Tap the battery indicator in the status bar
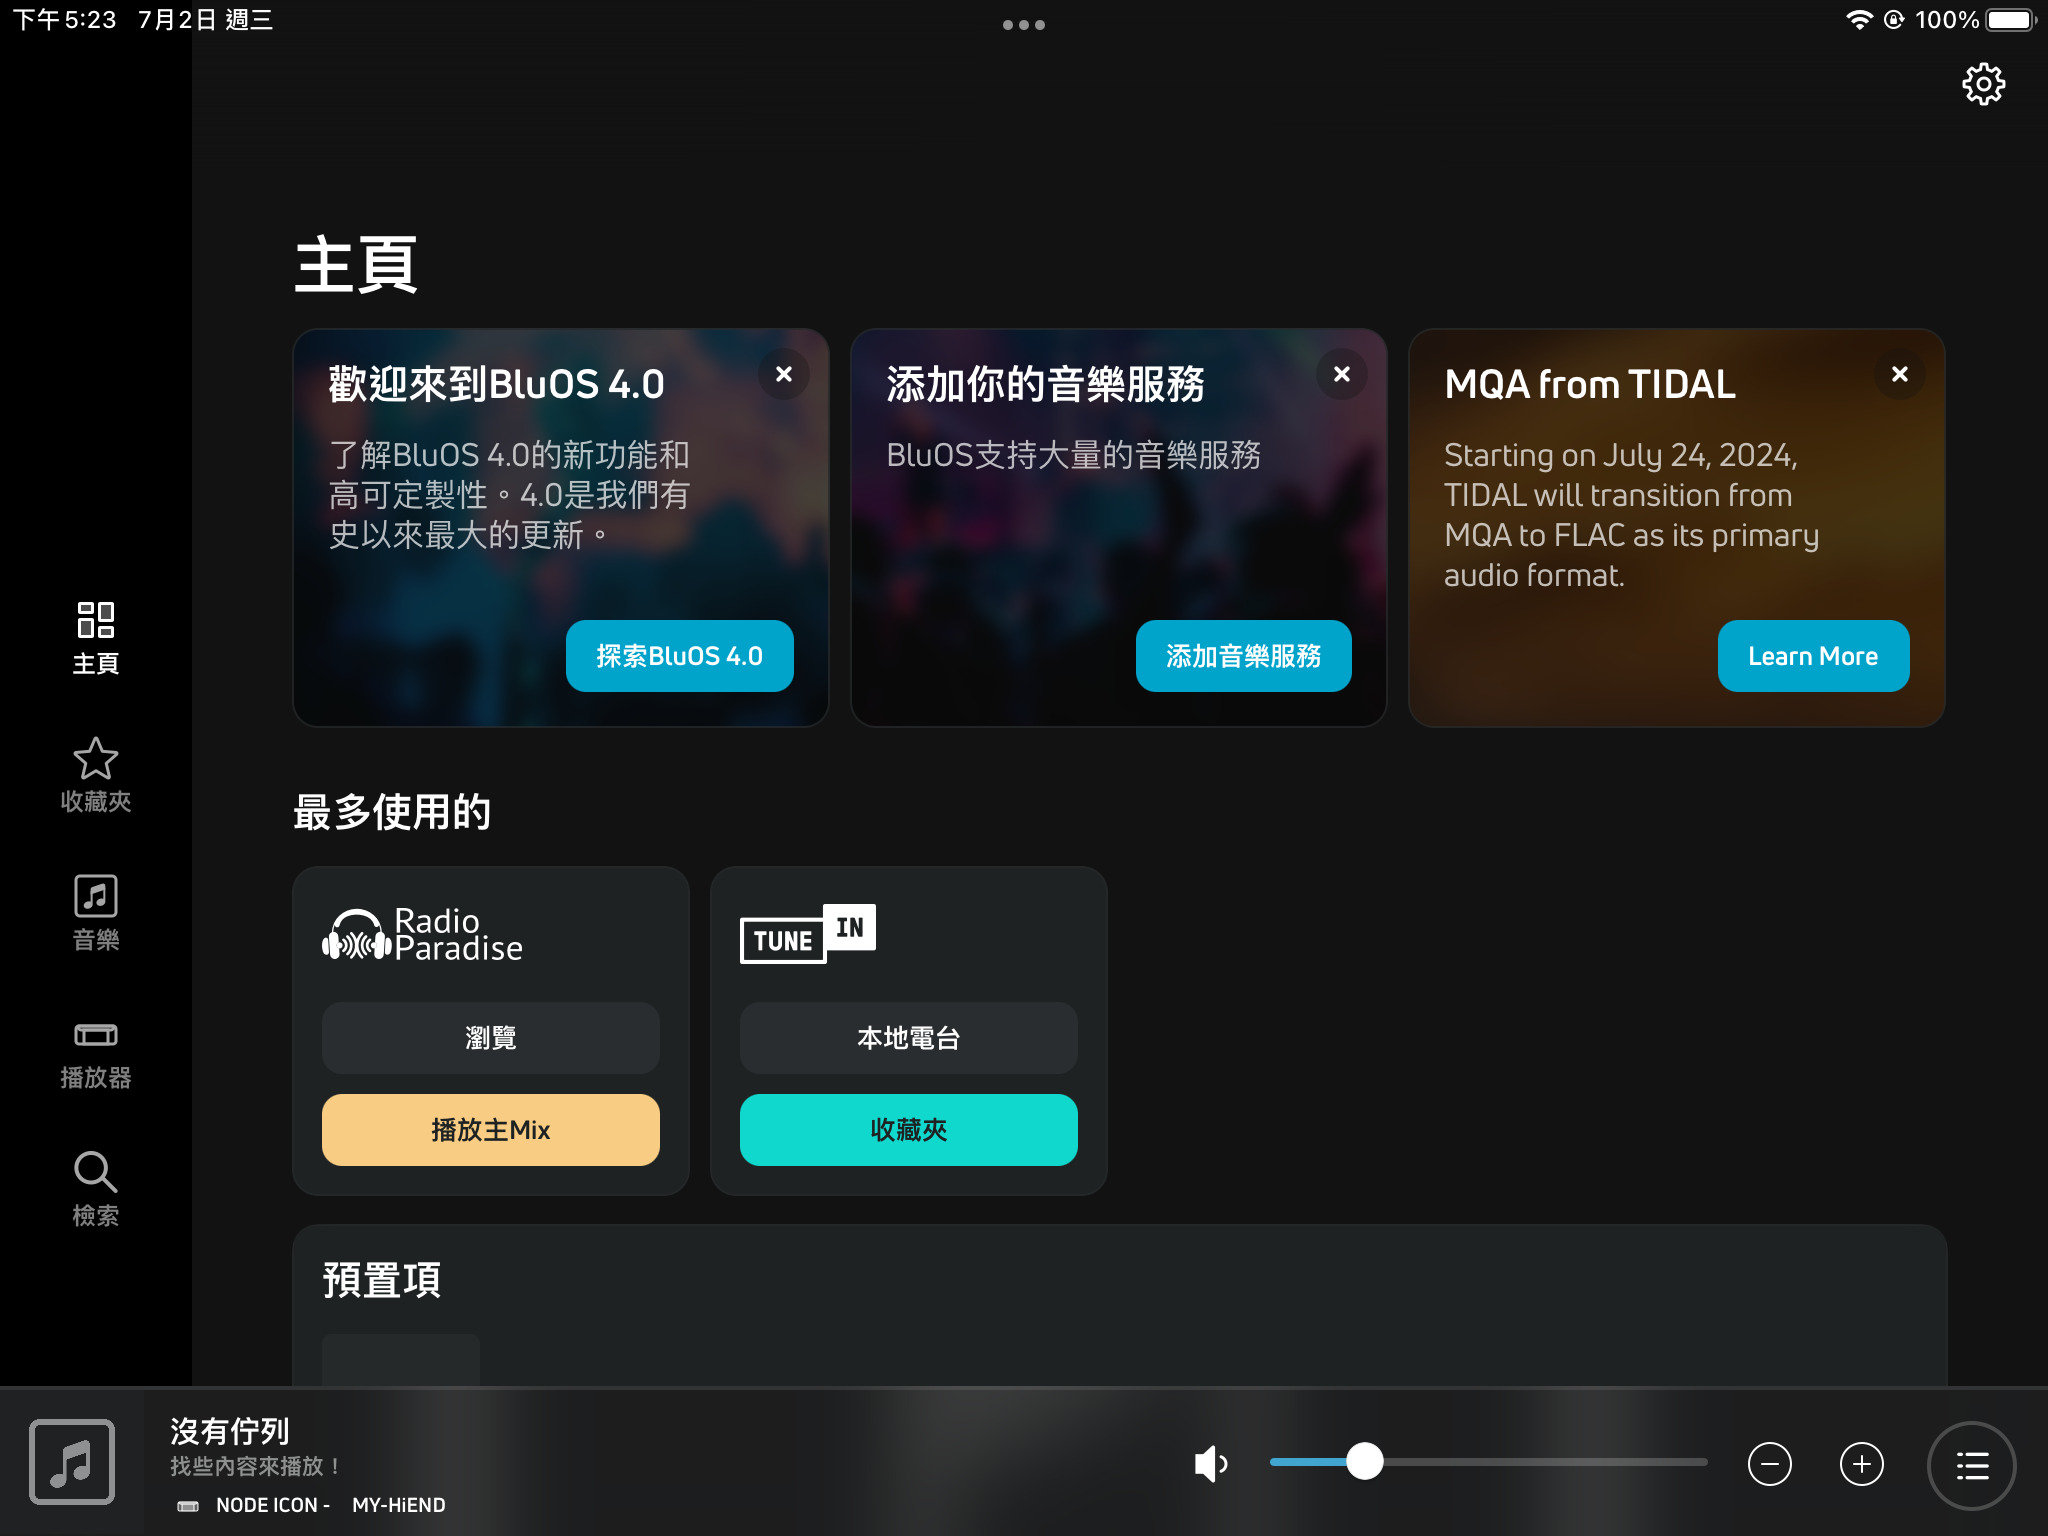This screenshot has width=2048, height=1536. 2012,20
